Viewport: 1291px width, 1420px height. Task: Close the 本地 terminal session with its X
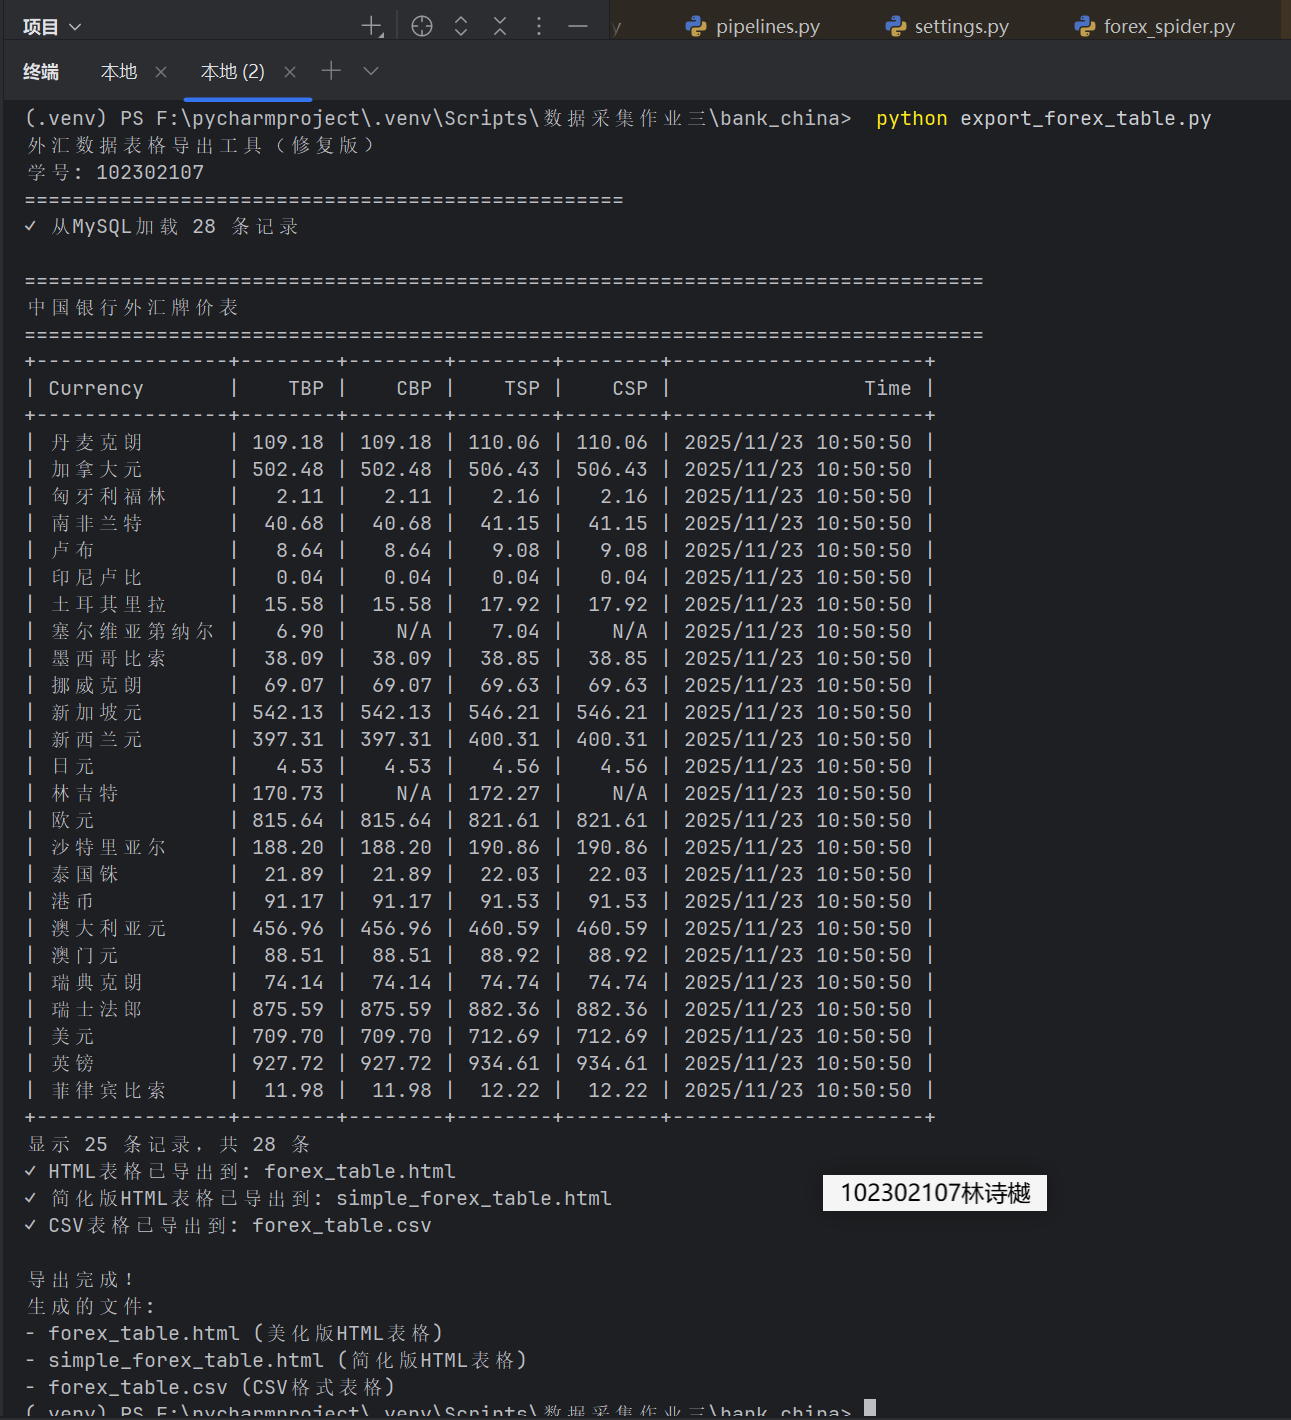pos(161,71)
